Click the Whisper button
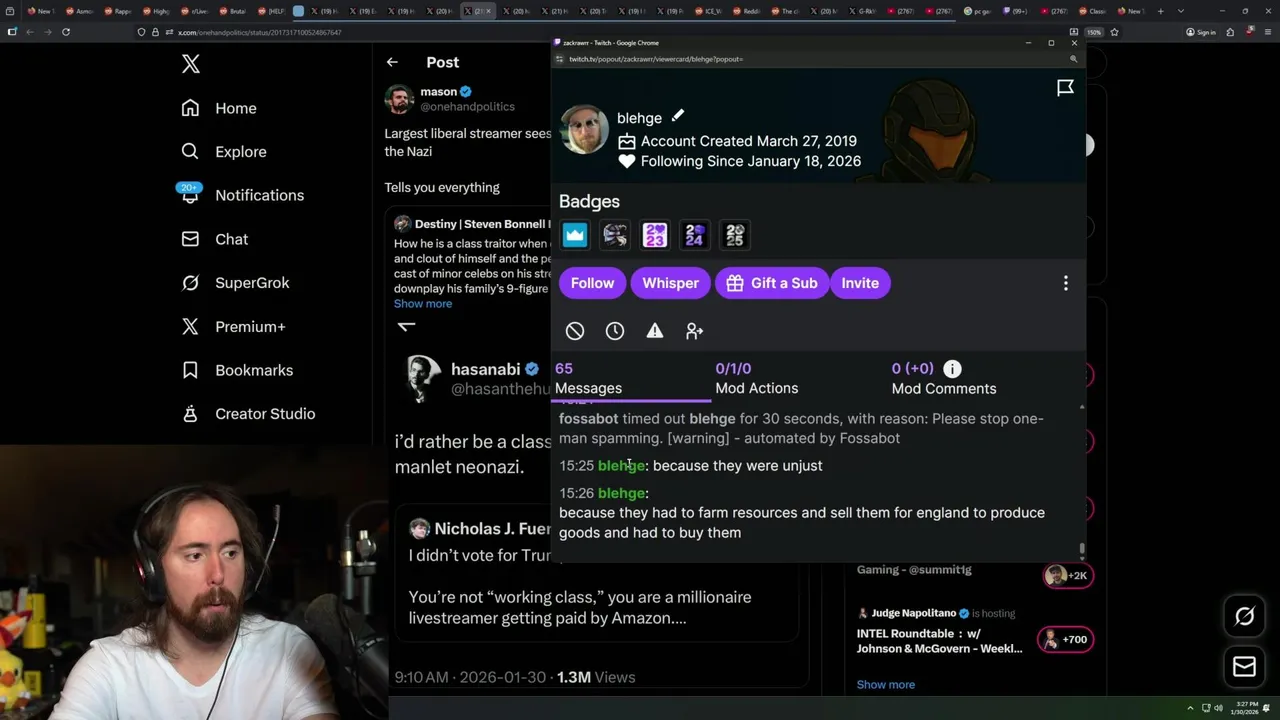 tap(670, 283)
